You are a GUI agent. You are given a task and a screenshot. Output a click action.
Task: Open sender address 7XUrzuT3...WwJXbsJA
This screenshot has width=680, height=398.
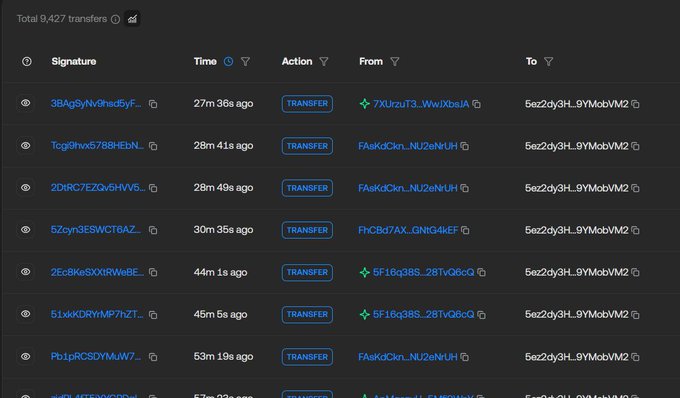pos(421,104)
